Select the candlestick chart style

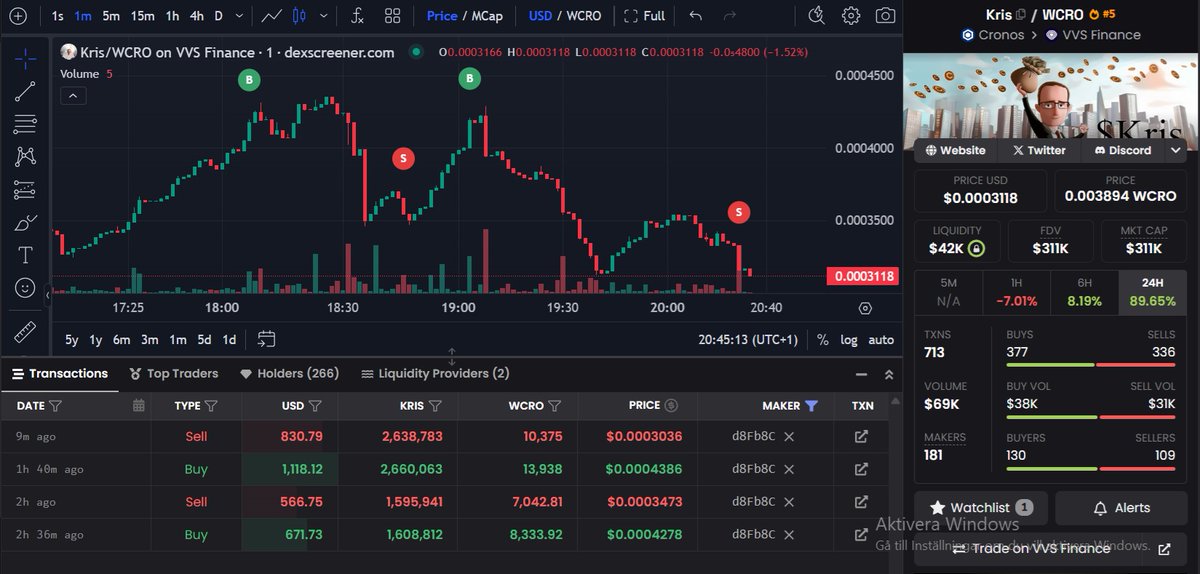click(300, 16)
